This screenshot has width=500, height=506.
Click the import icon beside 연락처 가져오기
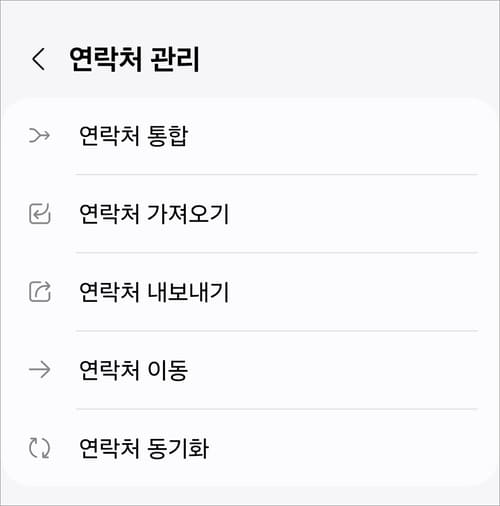[x=40, y=214]
